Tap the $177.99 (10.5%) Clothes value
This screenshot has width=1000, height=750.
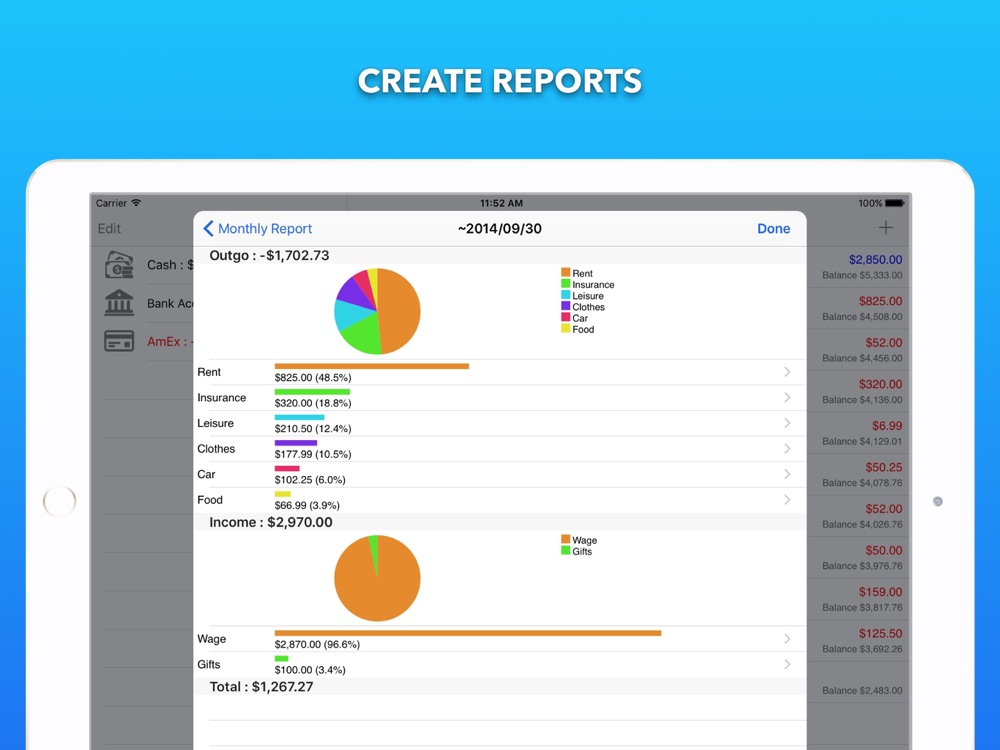click(312, 454)
